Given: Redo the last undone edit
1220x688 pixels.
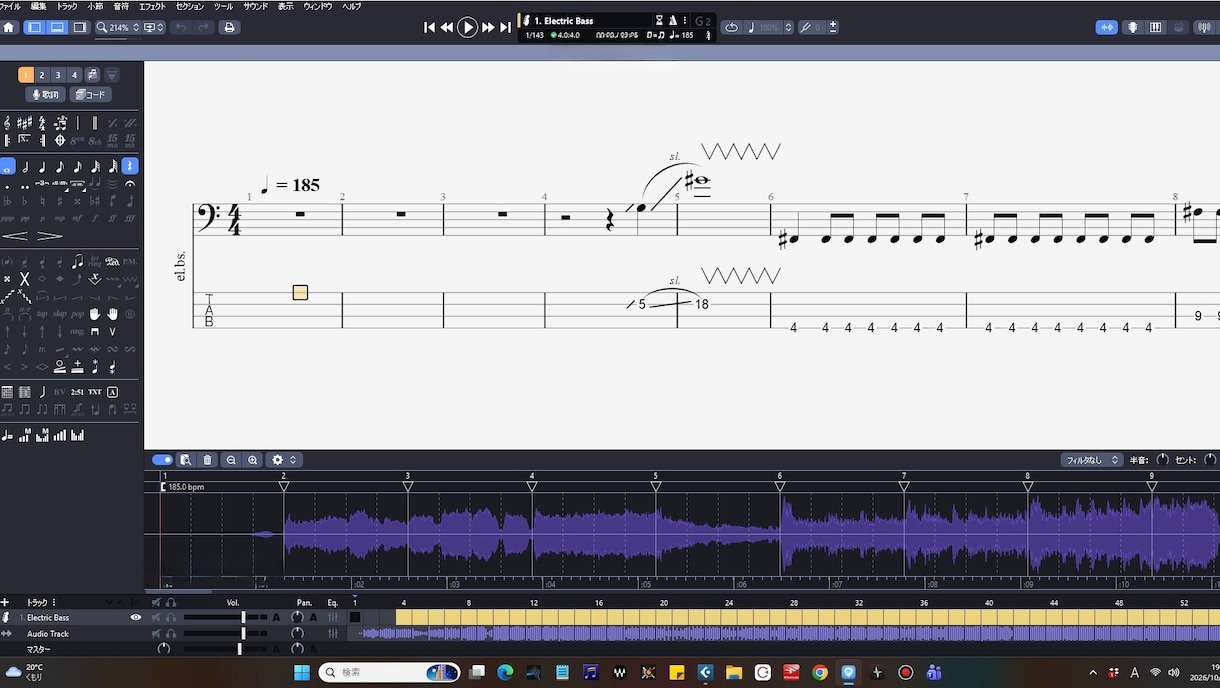Looking at the screenshot, I should pos(202,27).
